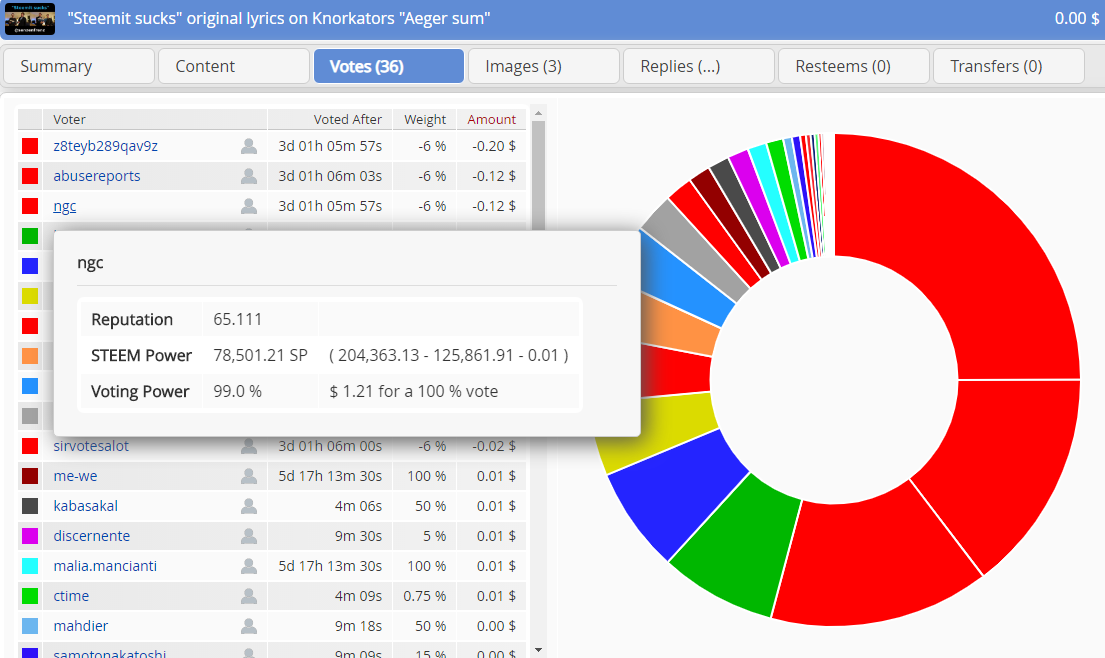Open voter z8teyb289qav9z profile link
The image size is (1105, 658).
[x=106, y=146]
